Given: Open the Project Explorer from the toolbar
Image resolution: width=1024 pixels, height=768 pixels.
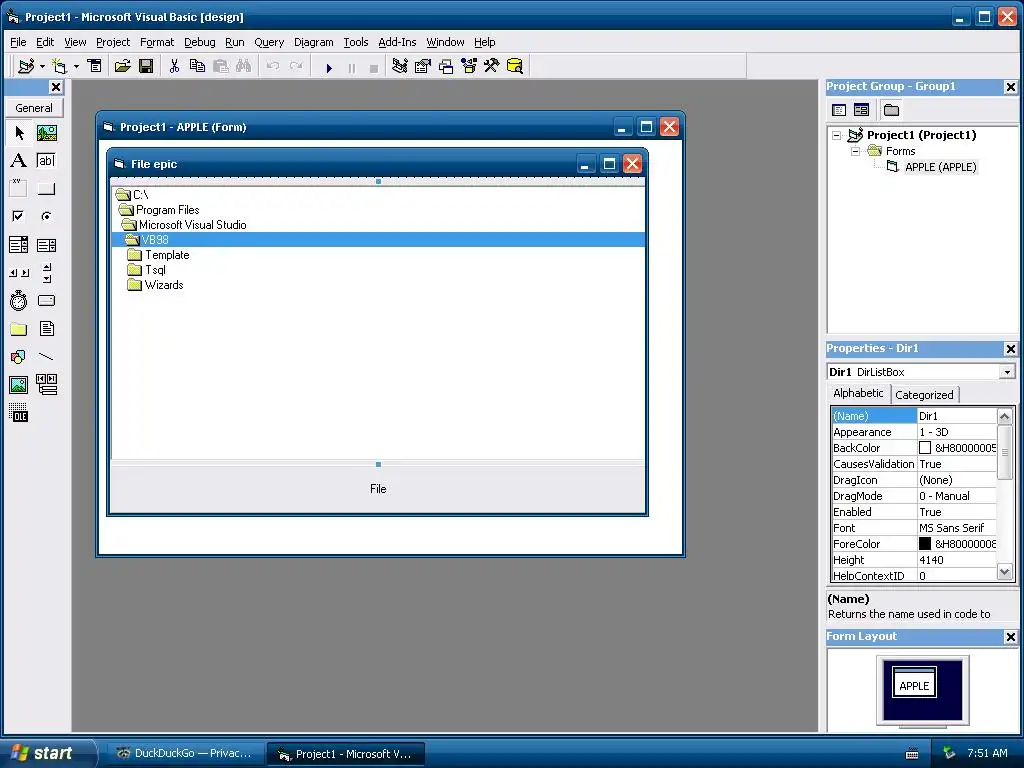Looking at the screenshot, I should click(x=400, y=66).
